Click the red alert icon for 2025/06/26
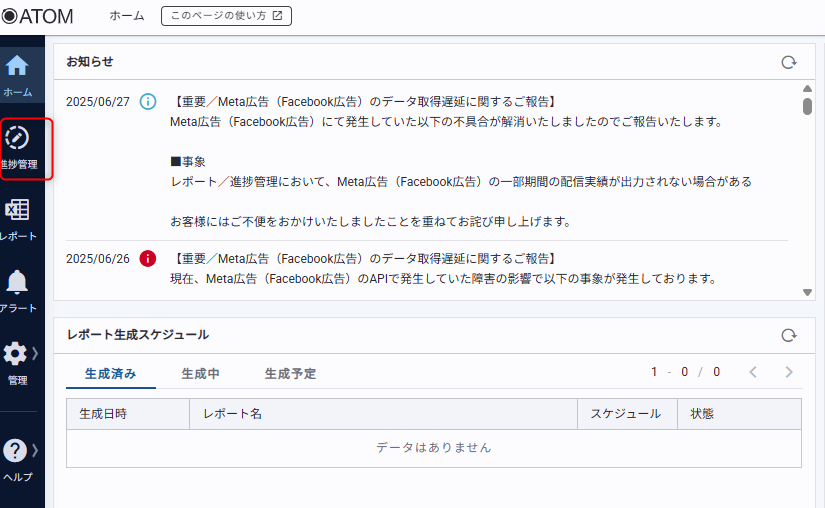Screen dimensions: 825x508 click(x=148, y=258)
